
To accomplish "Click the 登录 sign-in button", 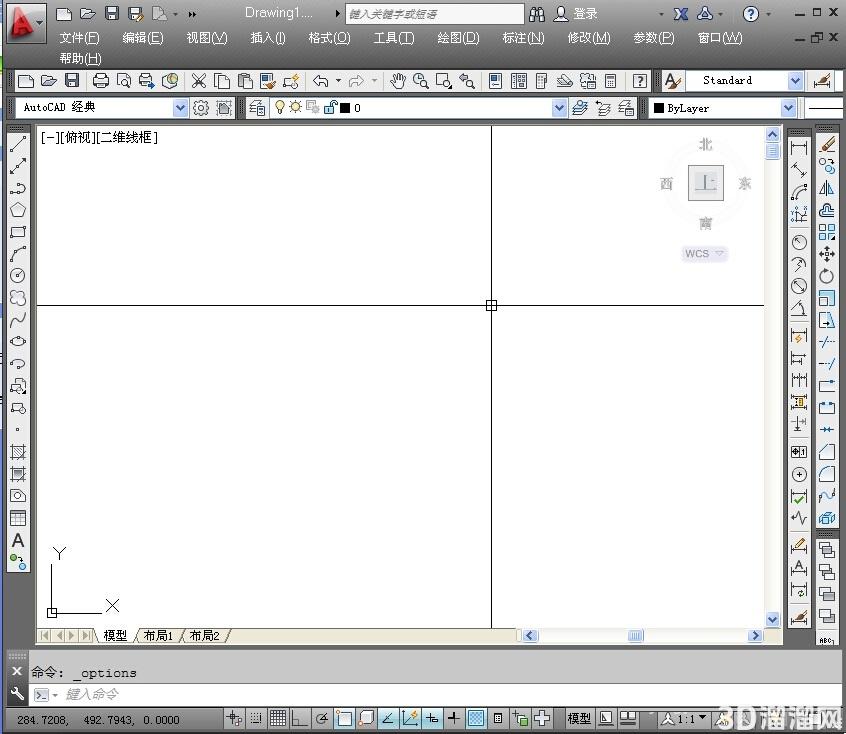I will pos(576,14).
